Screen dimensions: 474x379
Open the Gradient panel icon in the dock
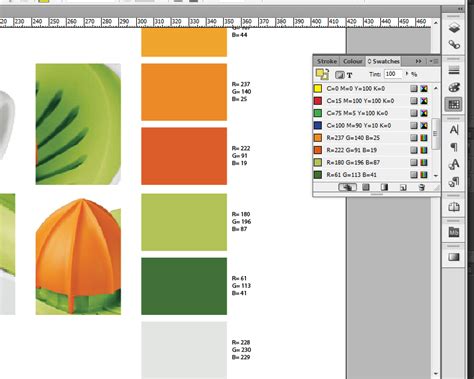point(454,257)
